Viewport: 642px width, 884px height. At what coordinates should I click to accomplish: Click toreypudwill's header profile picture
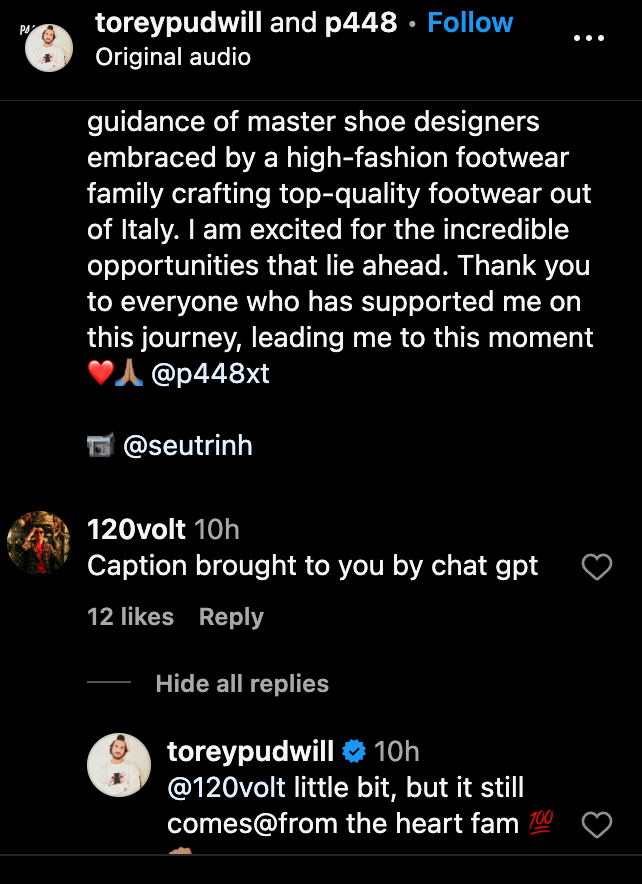point(51,45)
